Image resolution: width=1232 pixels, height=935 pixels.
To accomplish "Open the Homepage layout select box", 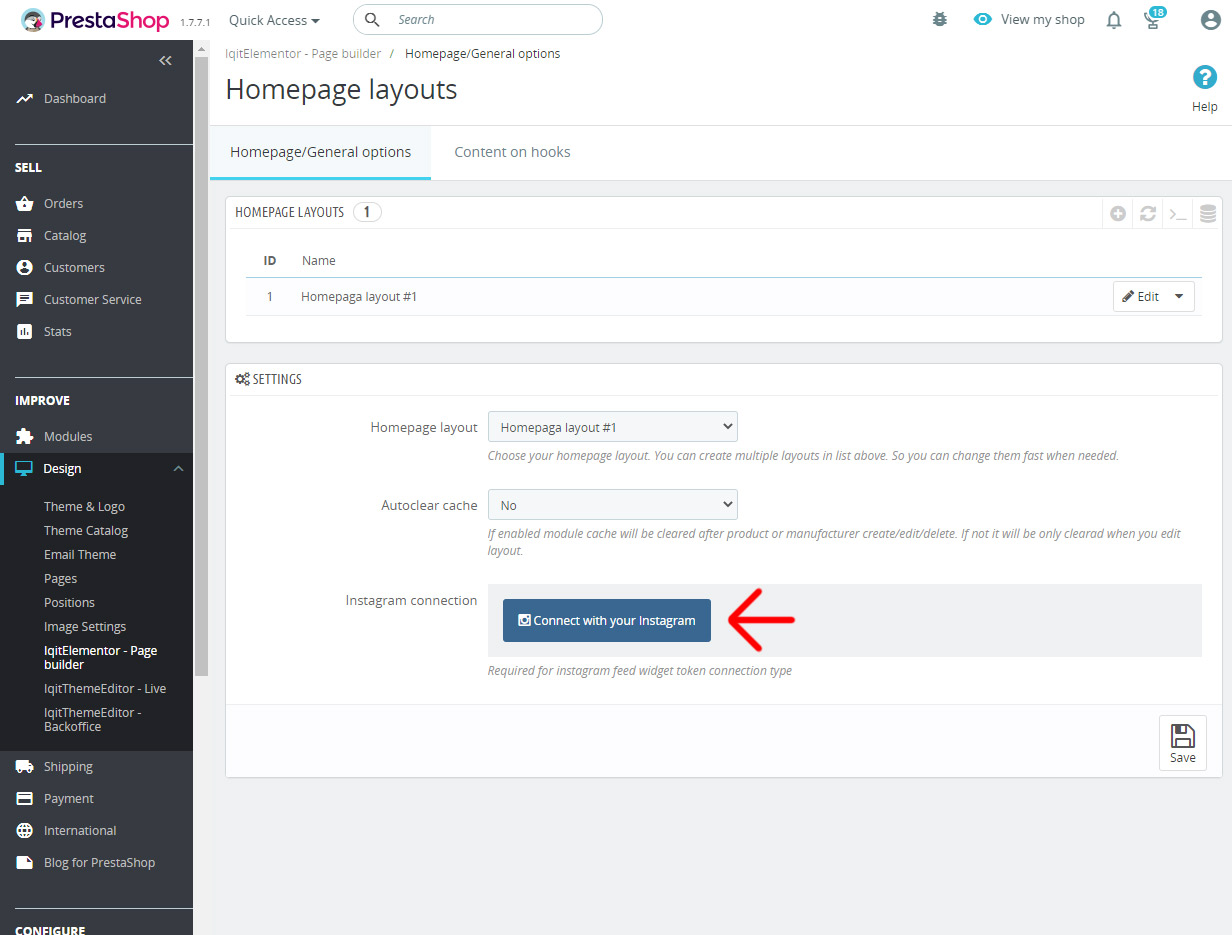I will (612, 427).
